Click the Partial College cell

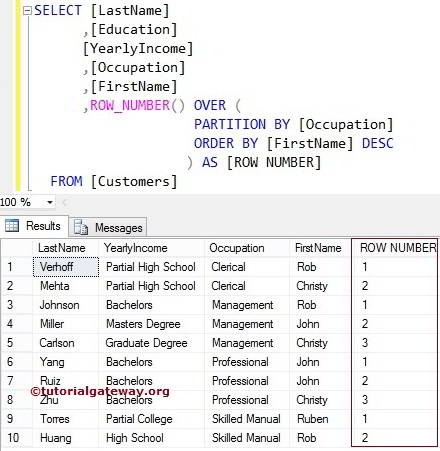coord(152,419)
